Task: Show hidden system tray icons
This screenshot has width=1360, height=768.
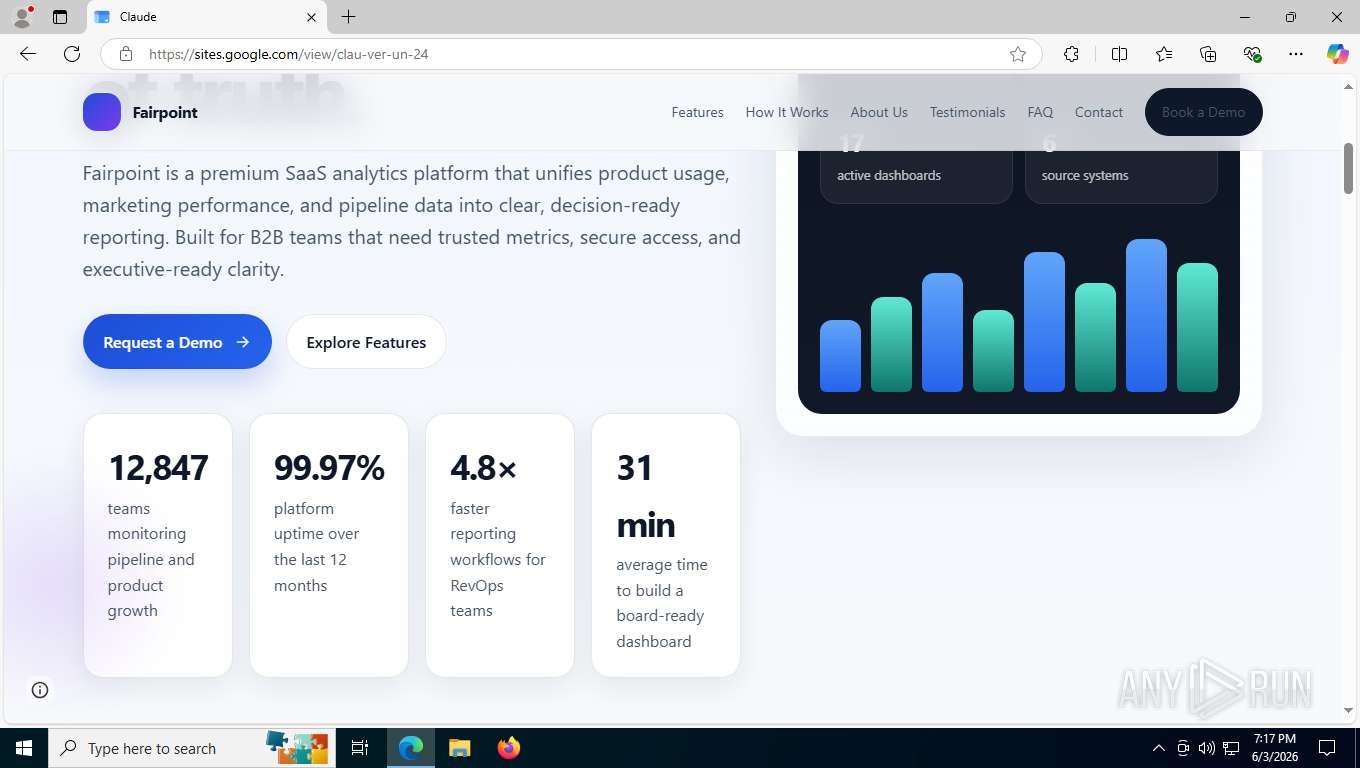Action: click(x=1158, y=748)
